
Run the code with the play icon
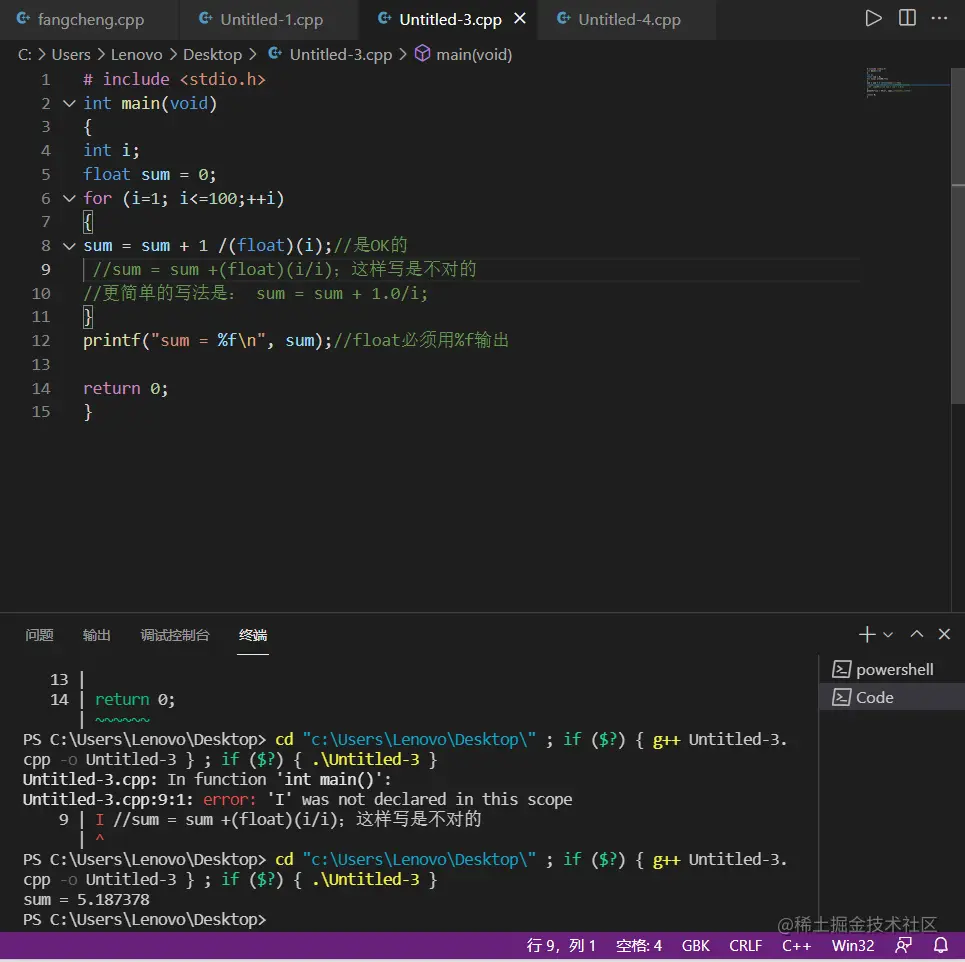(x=873, y=18)
